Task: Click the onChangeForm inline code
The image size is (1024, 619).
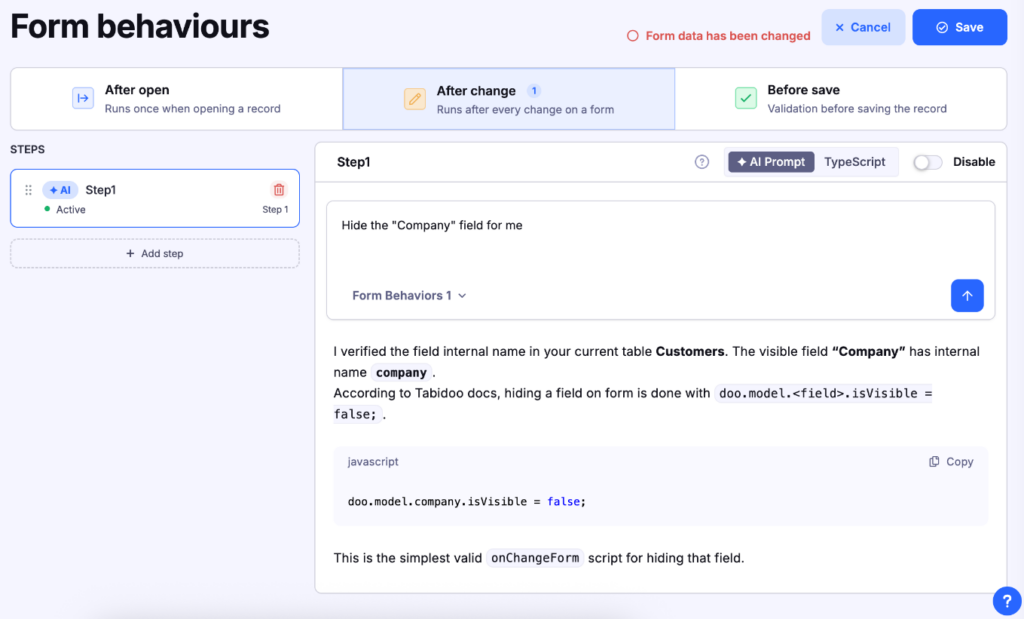Action: (535, 558)
